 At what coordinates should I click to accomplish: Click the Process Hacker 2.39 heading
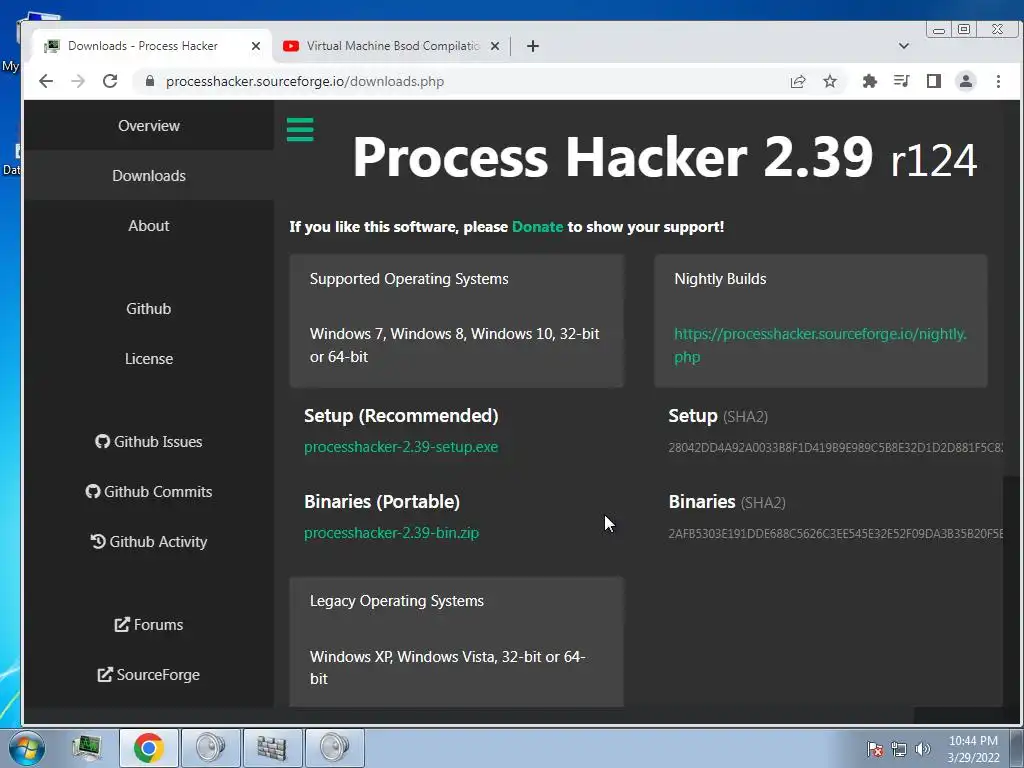coord(664,157)
